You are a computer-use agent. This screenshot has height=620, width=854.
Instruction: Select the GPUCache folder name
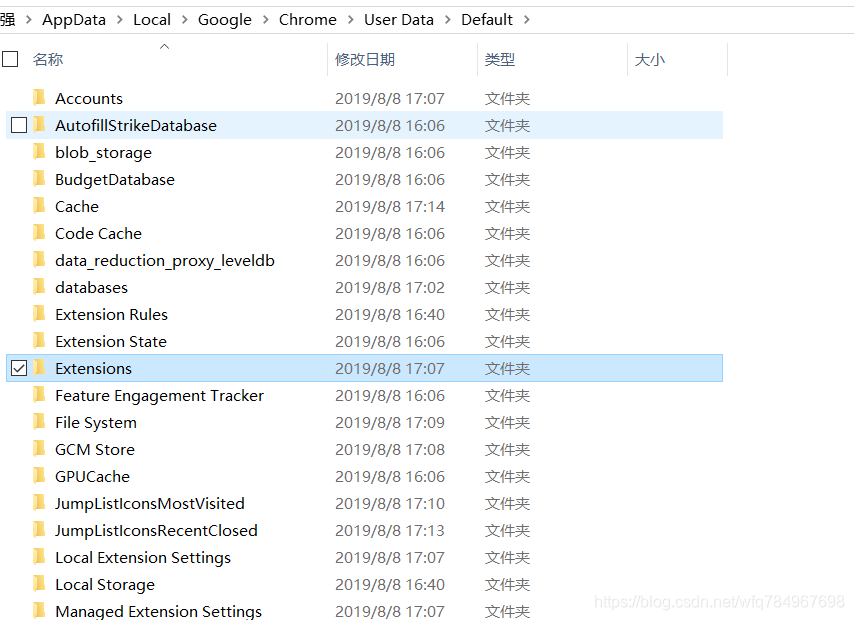click(93, 477)
